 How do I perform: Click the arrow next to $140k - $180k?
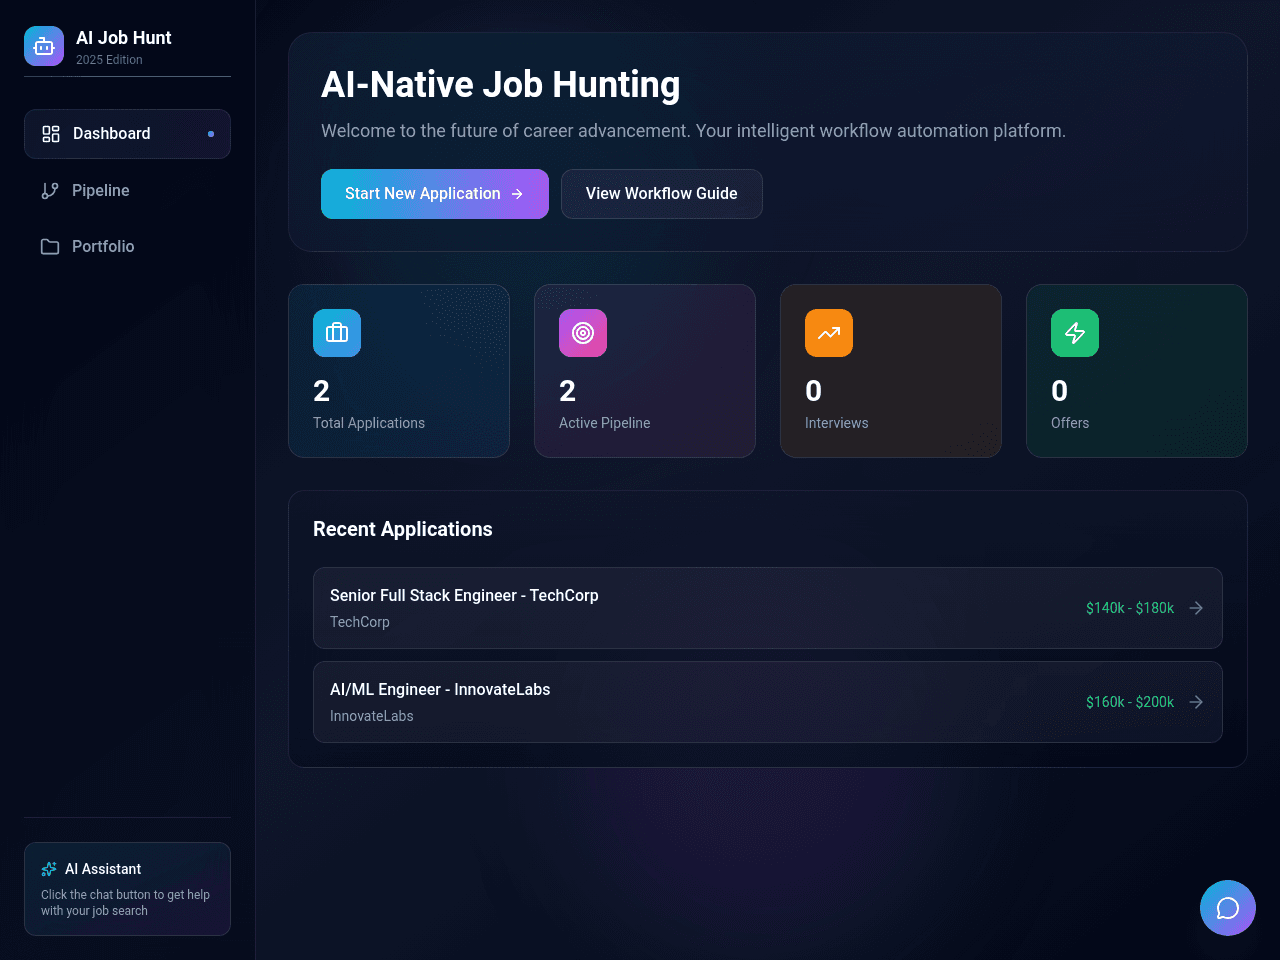tap(1196, 608)
